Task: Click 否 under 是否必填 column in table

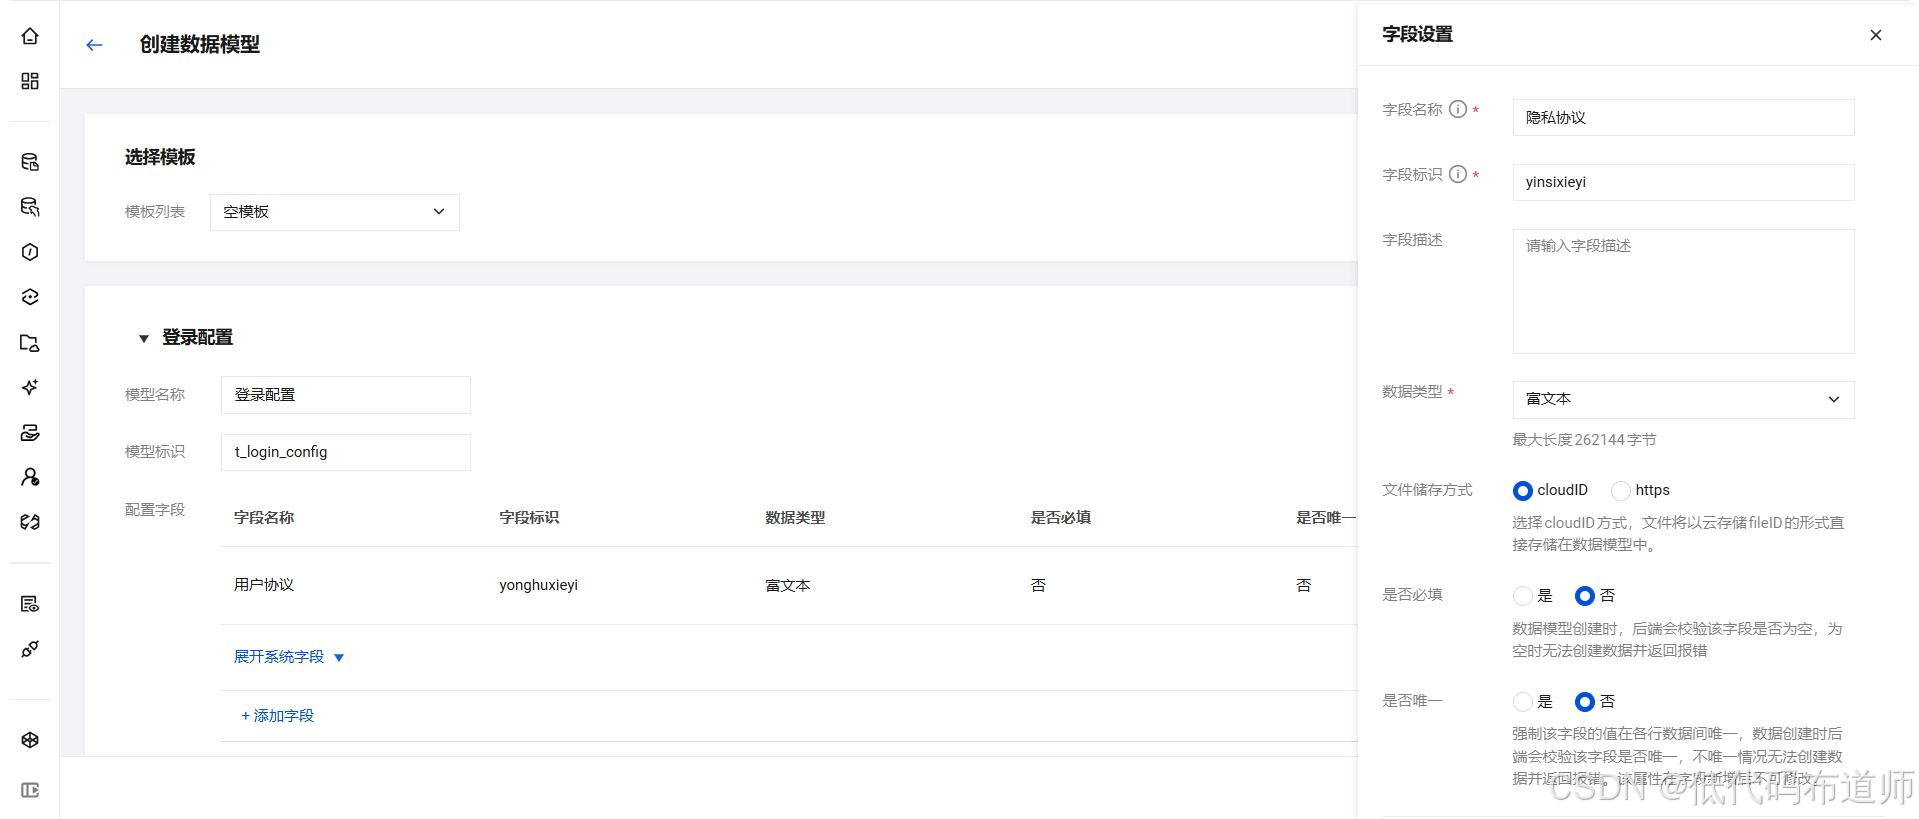Action: 1038,585
